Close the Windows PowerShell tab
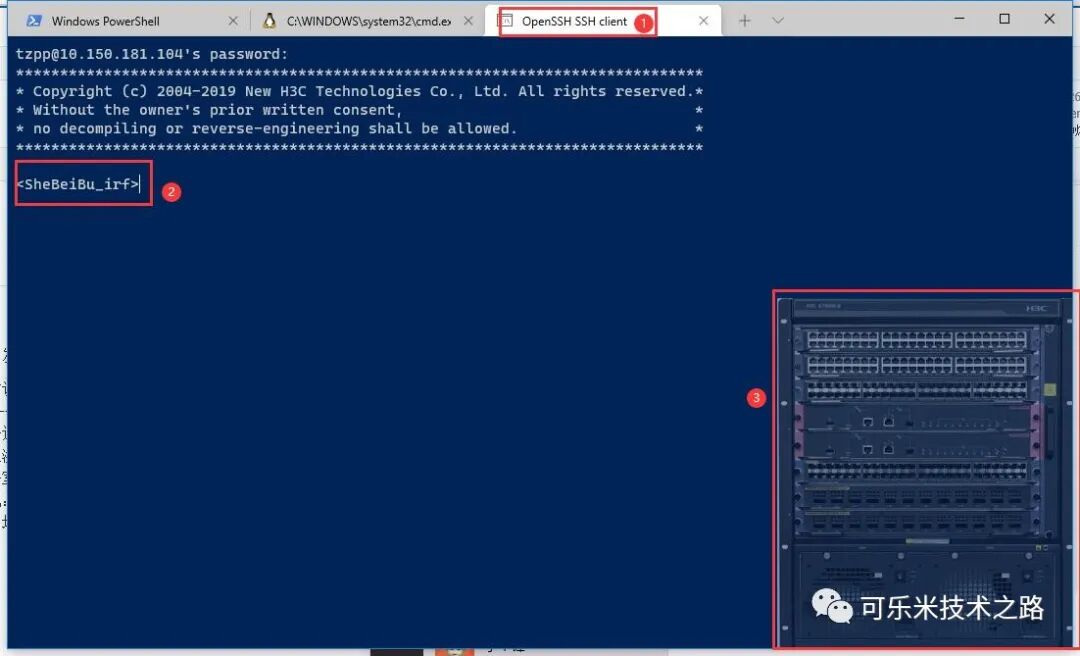The image size is (1080, 656). (x=233, y=21)
